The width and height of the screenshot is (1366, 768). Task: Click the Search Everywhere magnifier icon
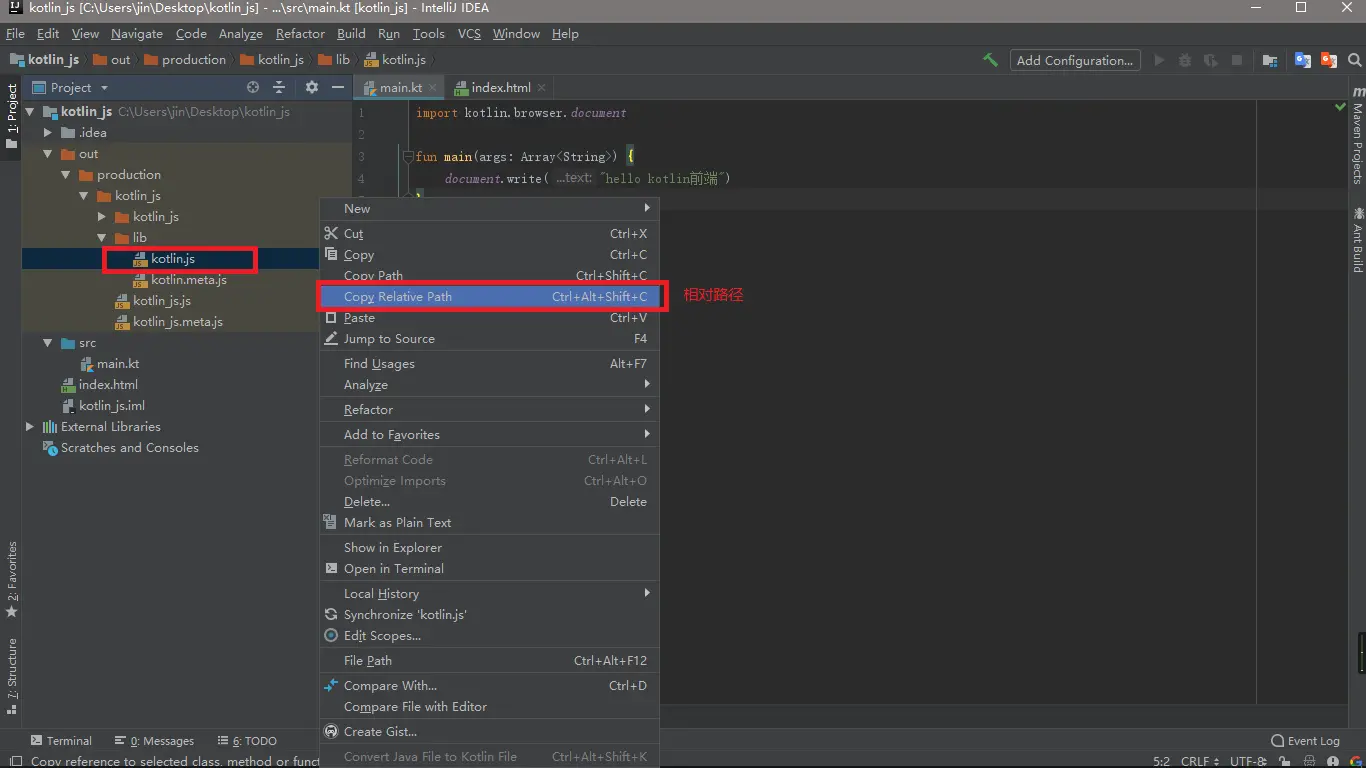1354,60
